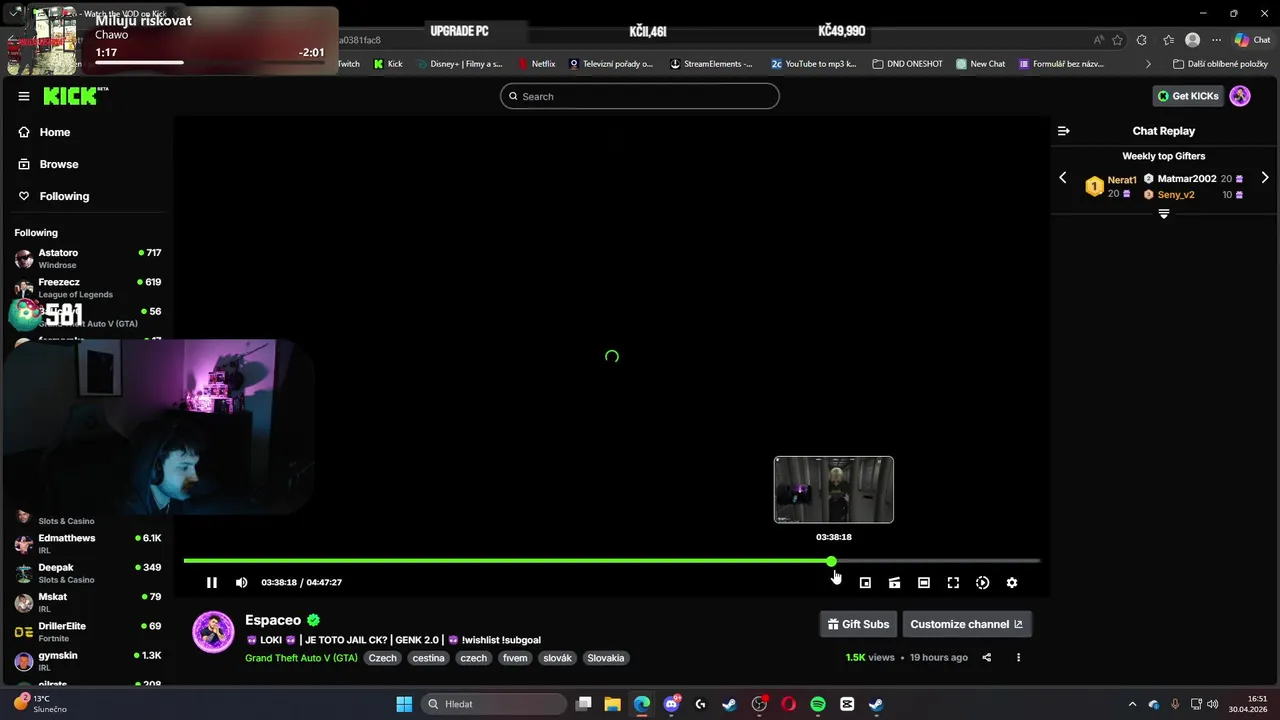Viewport: 1280px width, 720px height.
Task: Open the Espaceo channel name link
Action: [273, 620]
